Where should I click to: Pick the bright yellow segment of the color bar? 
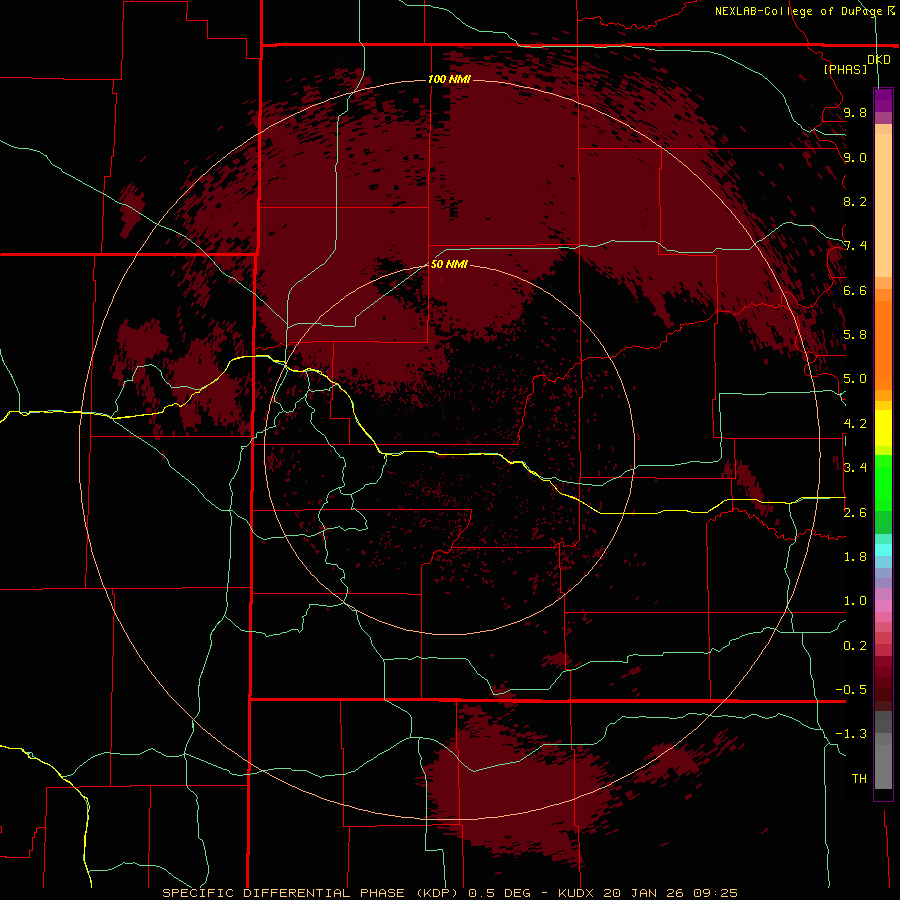click(883, 428)
